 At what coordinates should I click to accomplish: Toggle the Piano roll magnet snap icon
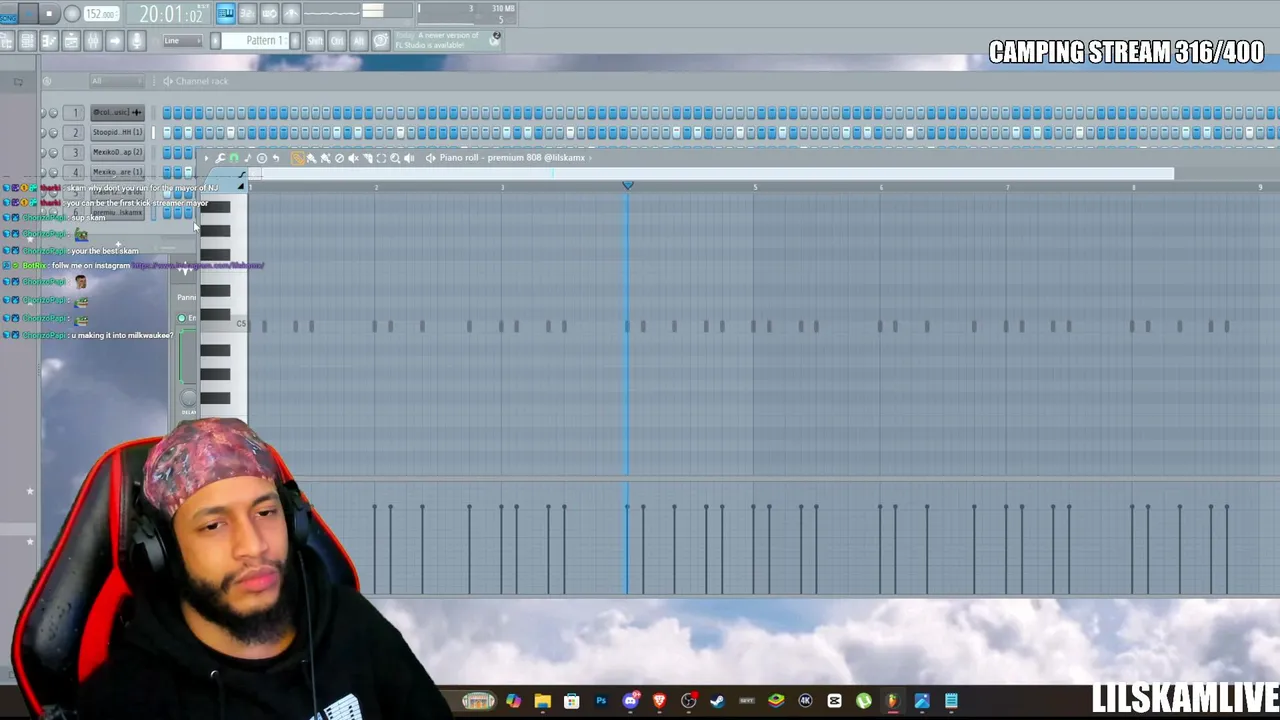coord(234,158)
